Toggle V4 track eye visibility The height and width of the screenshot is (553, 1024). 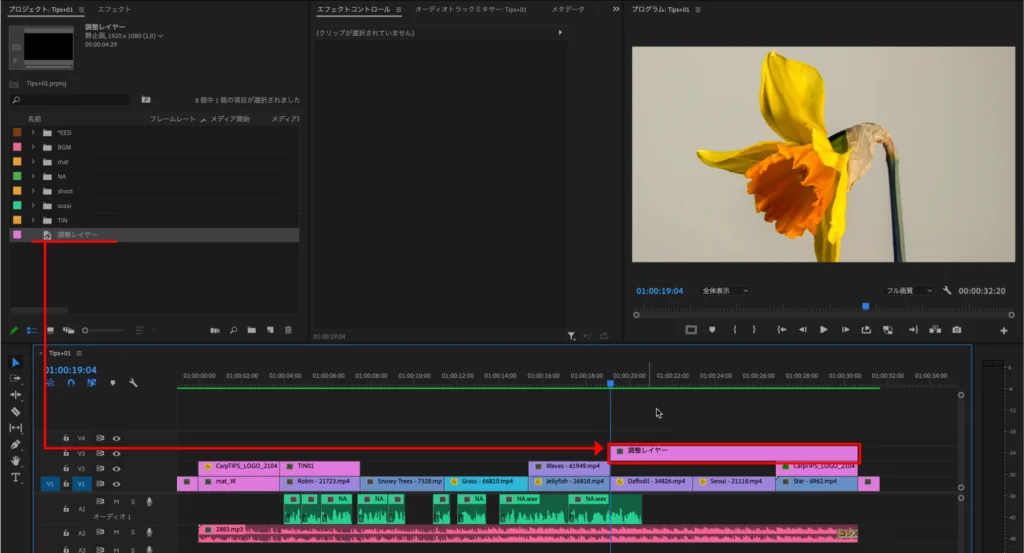116,438
